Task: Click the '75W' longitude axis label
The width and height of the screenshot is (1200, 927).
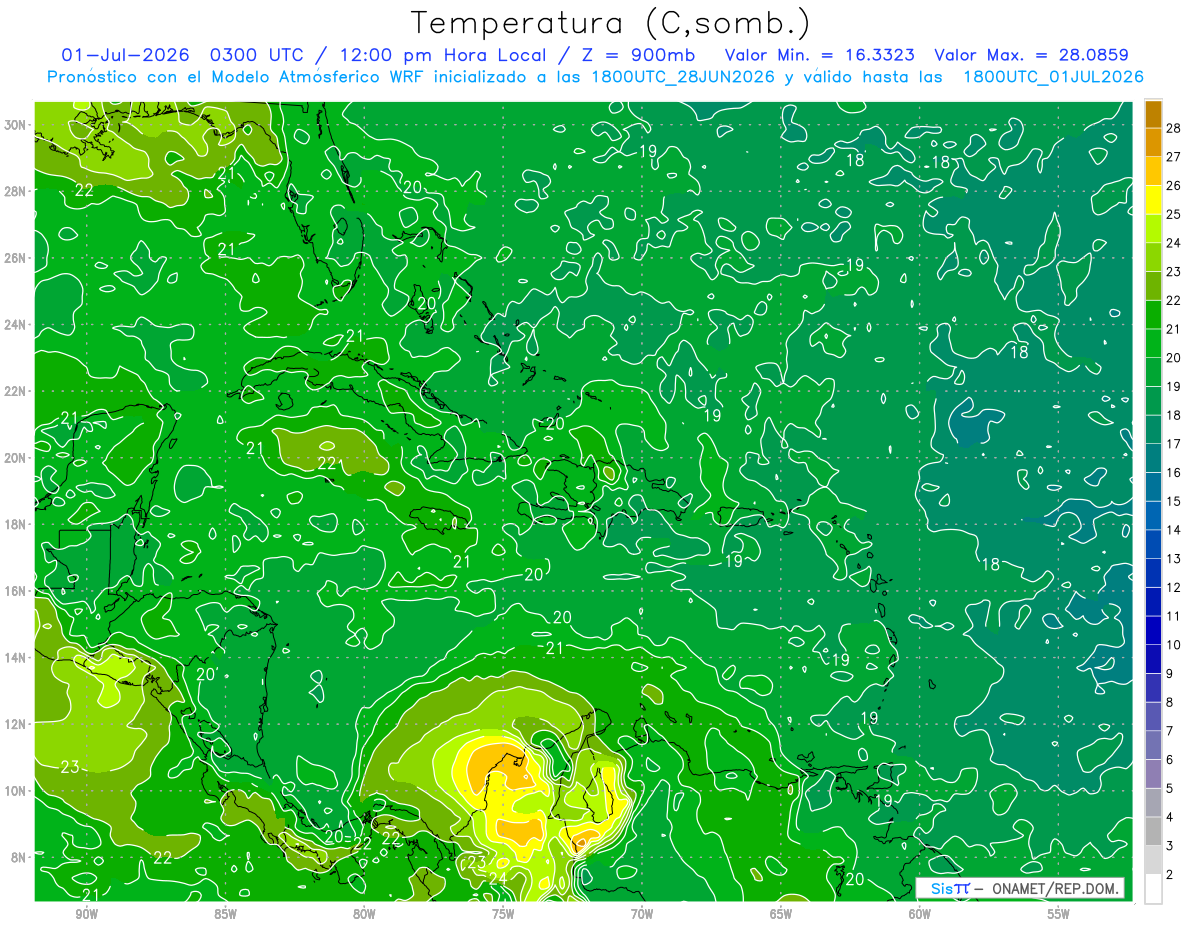Action: [503, 914]
